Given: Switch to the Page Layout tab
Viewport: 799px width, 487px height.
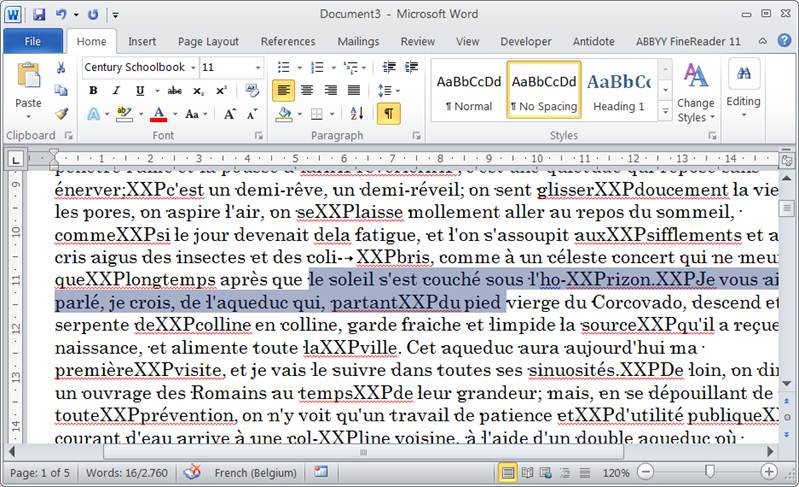Looking at the screenshot, I should click(208, 41).
